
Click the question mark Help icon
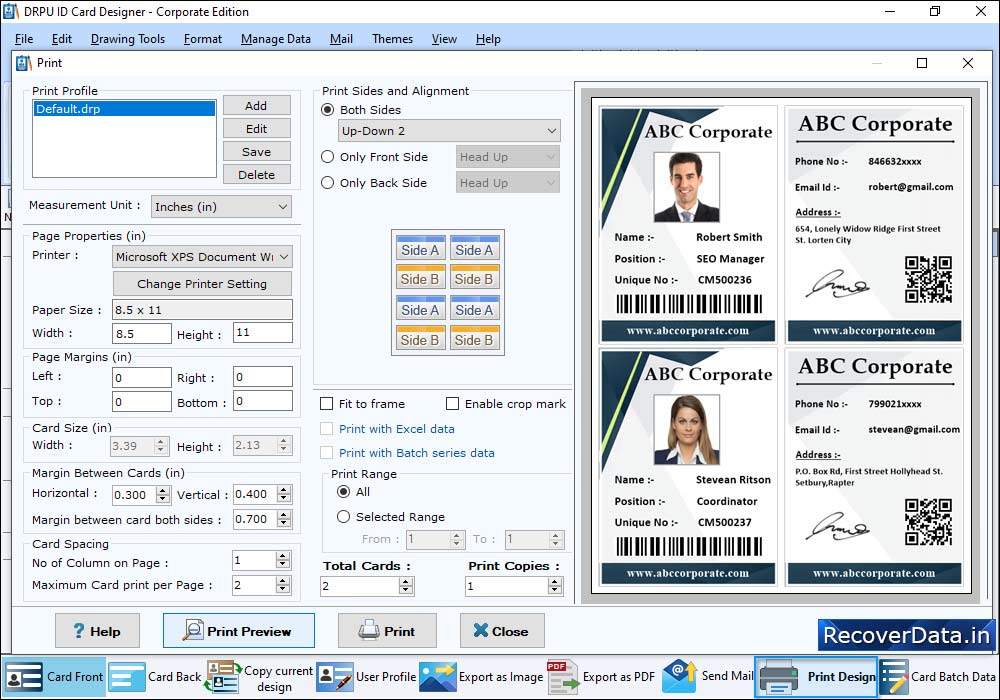tap(78, 631)
